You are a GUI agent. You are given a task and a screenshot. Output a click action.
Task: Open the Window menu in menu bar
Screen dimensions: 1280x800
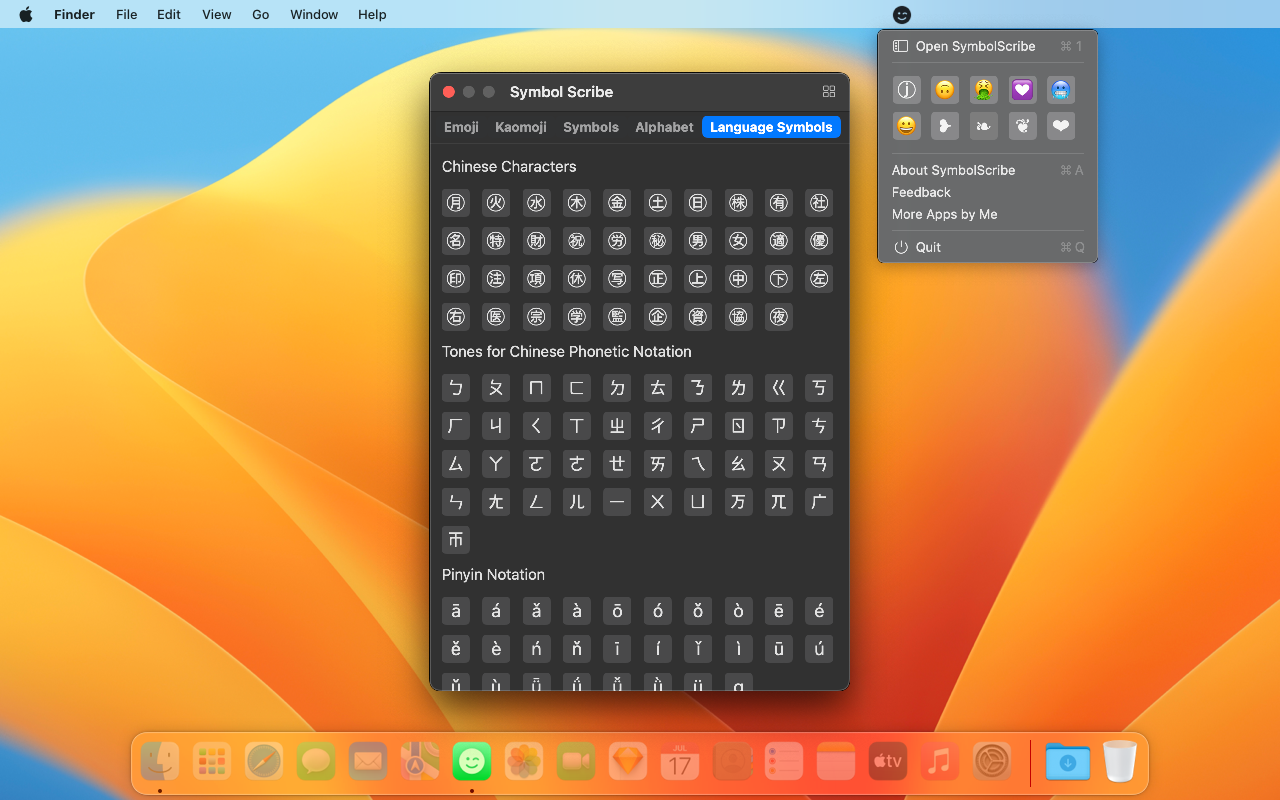pyautogui.click(x=314, y=14)
